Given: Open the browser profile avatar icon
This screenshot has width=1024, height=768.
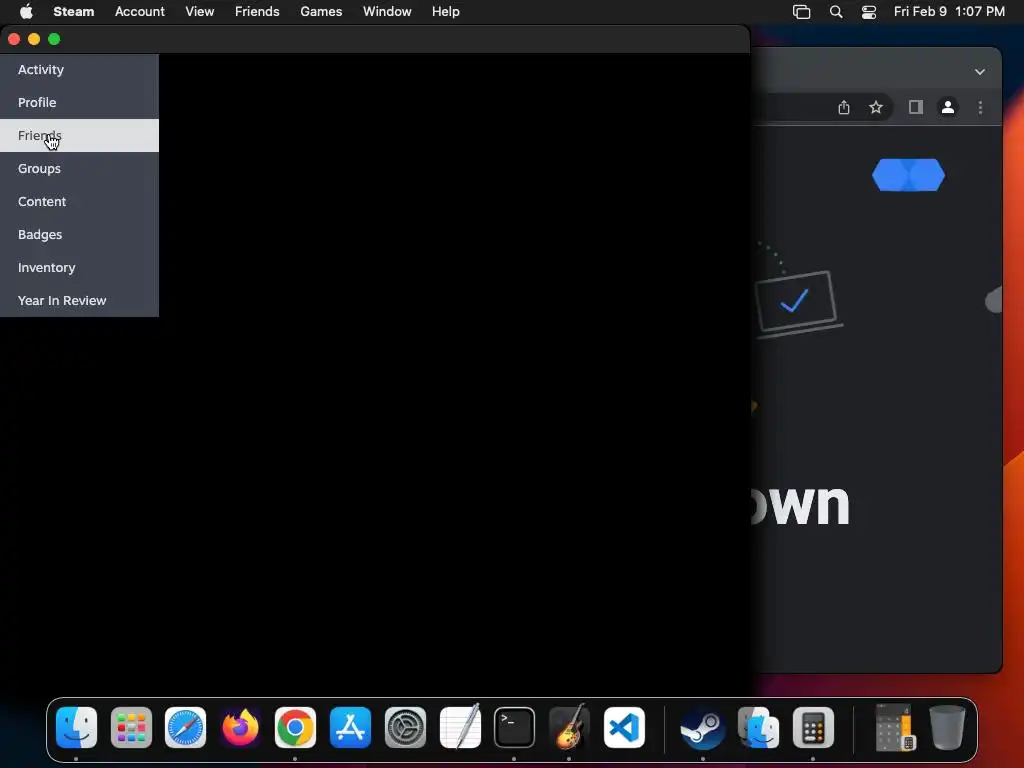Looking at the screenshot, I should (x=948, y=107).
